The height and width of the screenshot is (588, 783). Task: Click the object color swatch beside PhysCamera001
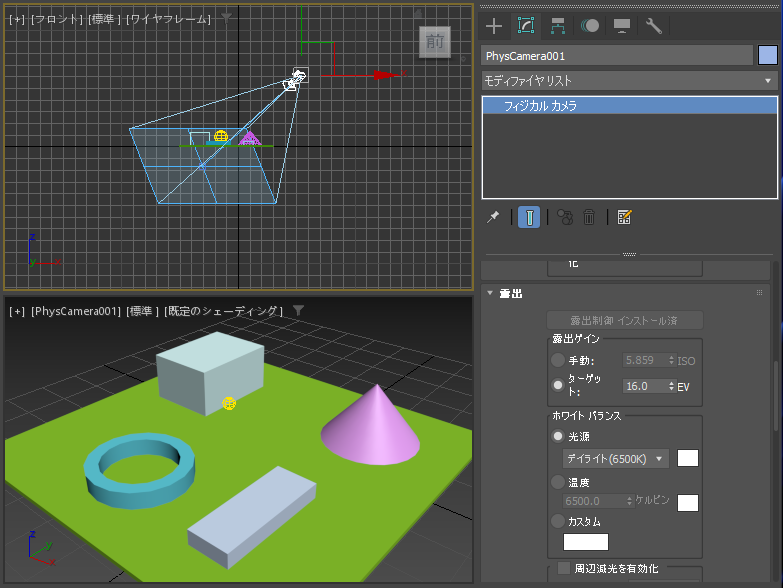768,55
